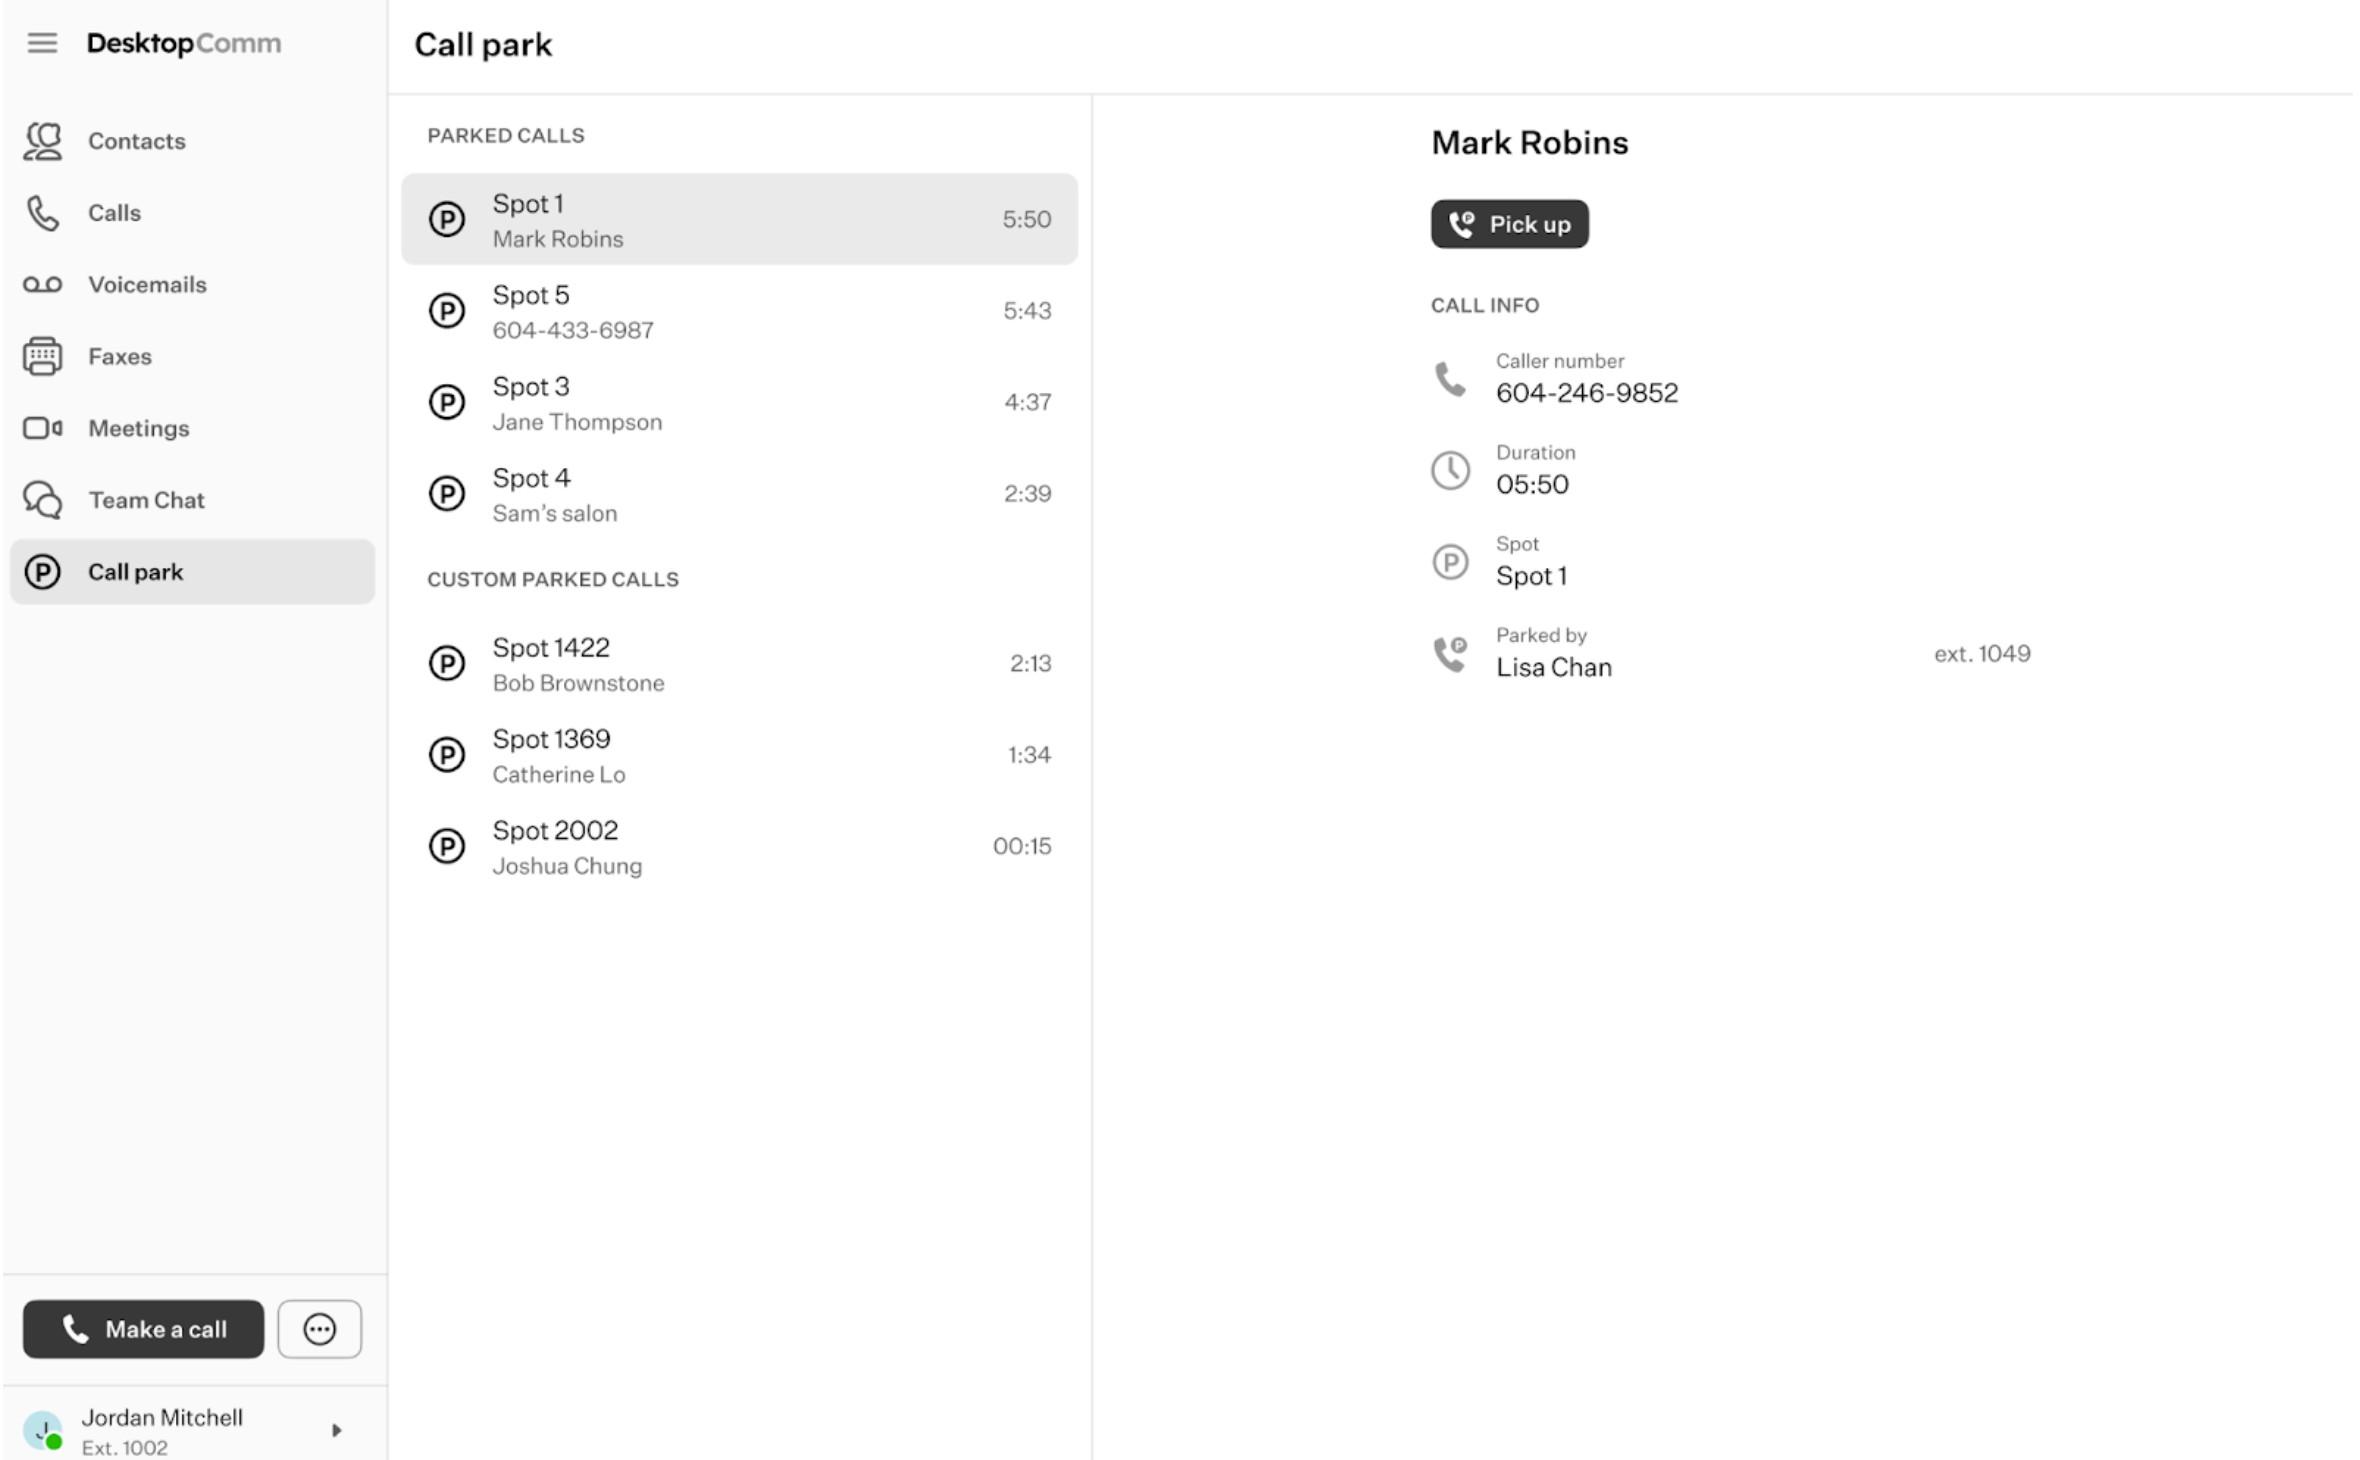Click the 05:50 duration value
Image resolution: width=2360 pixels, height=1460 pixels.
(1532, 485)
